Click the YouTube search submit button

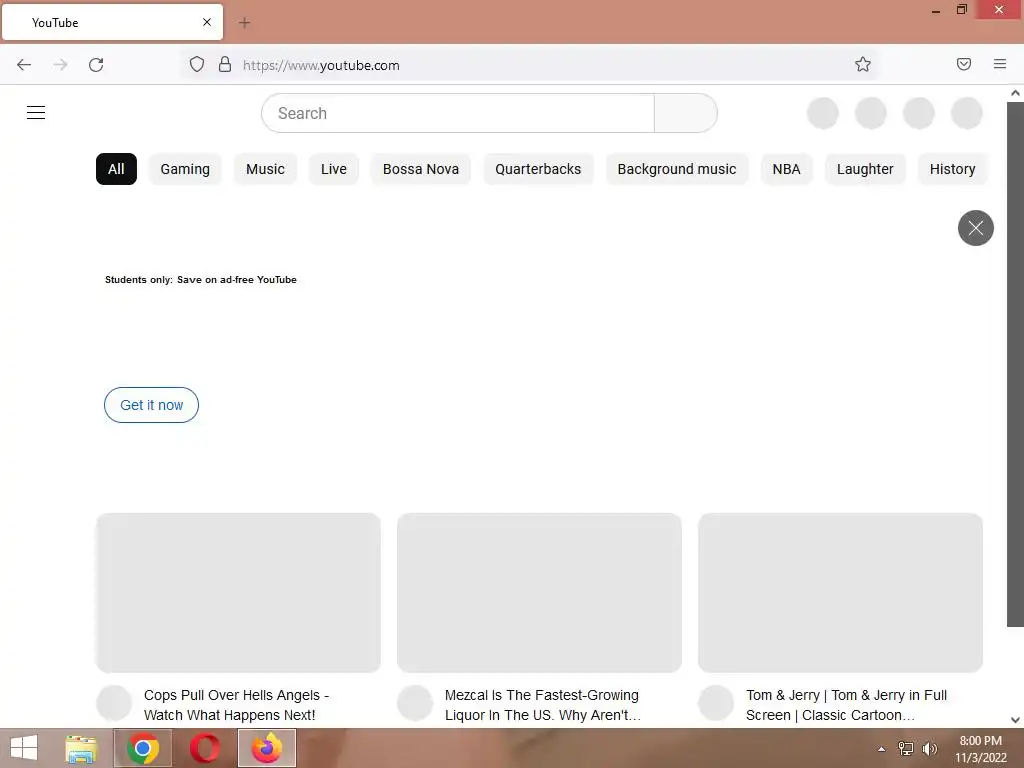click(686, 113)
